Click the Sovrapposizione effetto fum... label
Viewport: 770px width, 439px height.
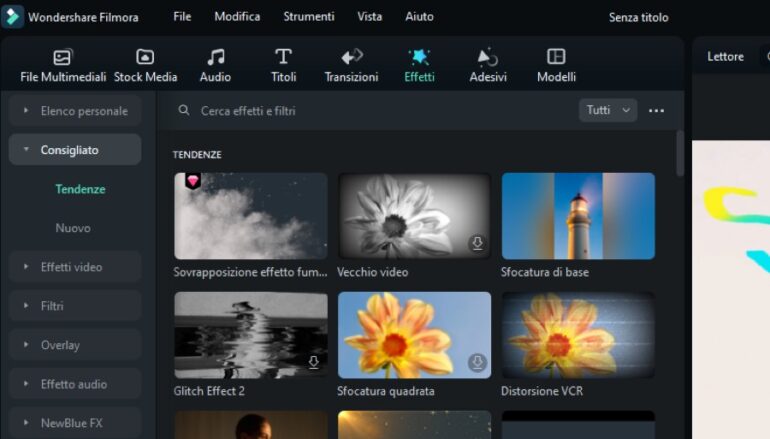tap(250, 272)
